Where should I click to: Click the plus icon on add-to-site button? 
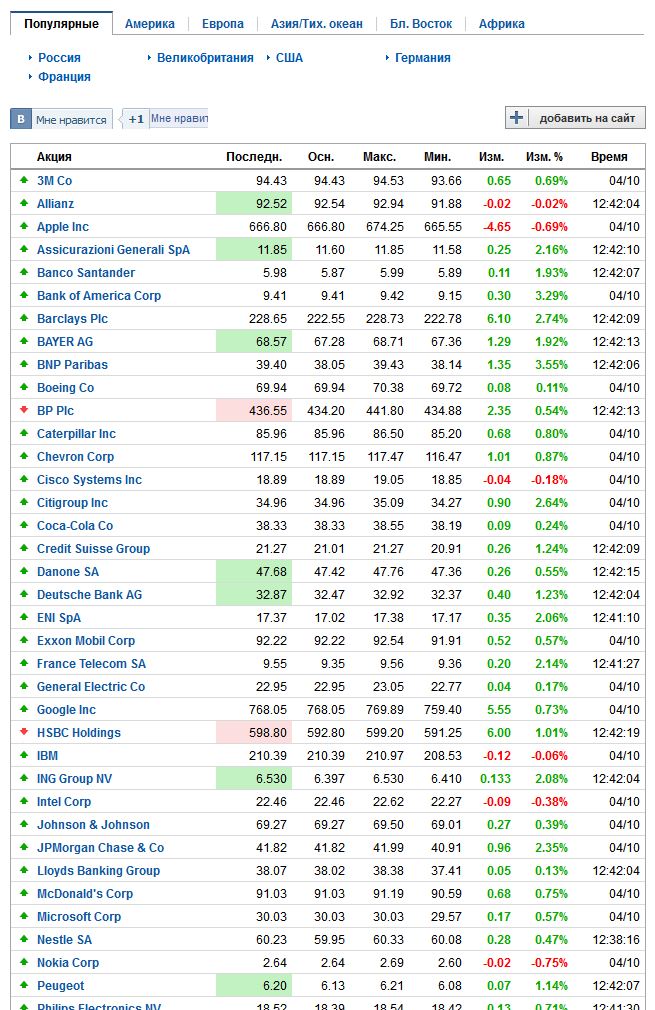(517, 118)
